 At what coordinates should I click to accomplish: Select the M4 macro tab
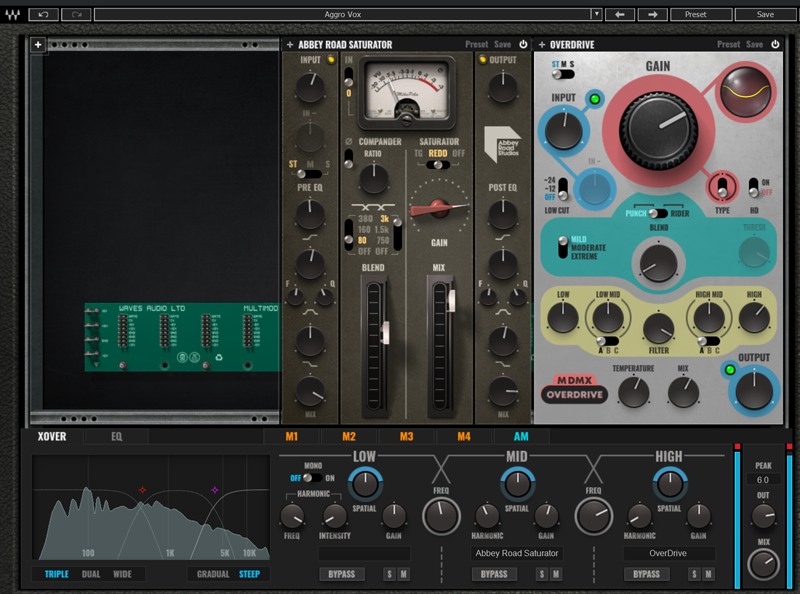[464, 436]
